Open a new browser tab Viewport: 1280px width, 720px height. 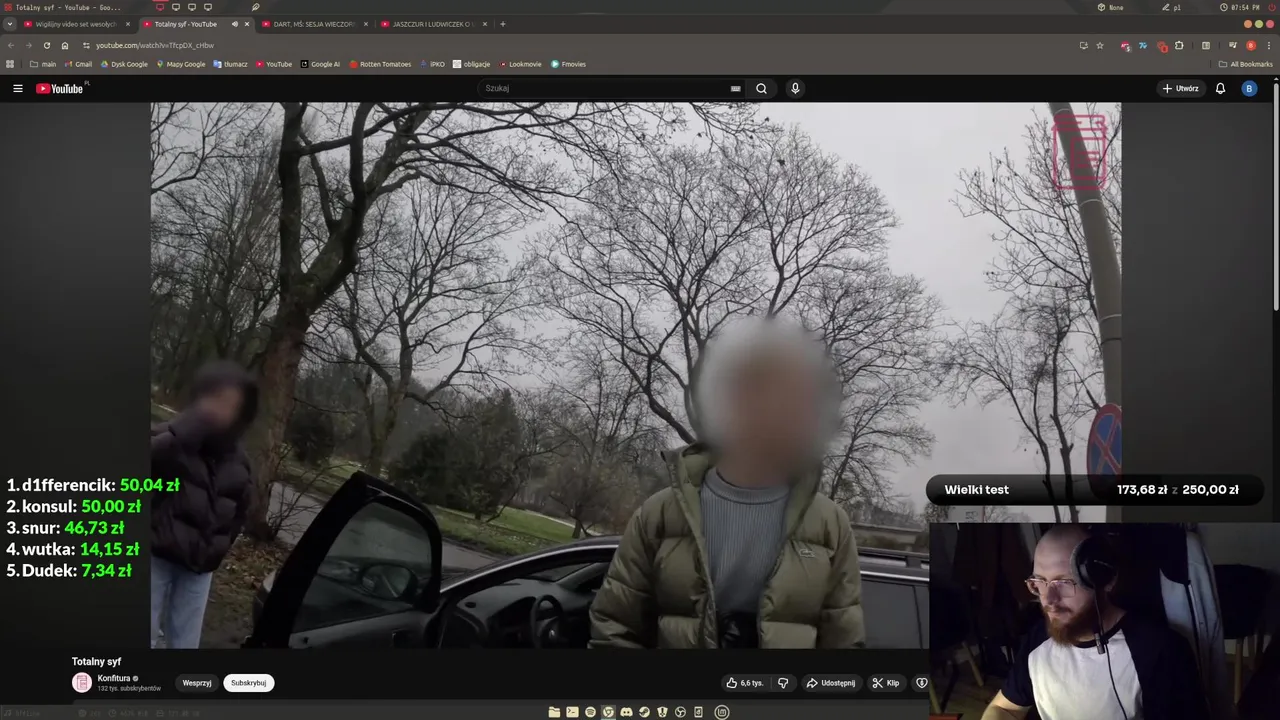point(503,24)
